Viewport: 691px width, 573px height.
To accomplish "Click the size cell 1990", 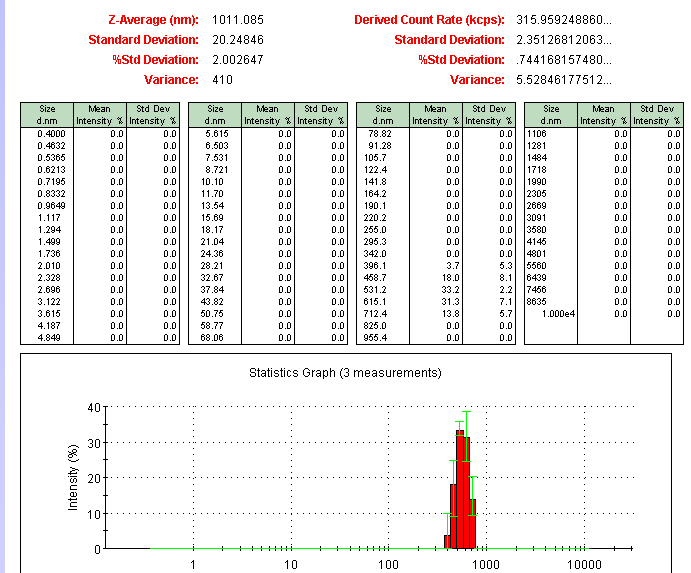I will [536, 182].
